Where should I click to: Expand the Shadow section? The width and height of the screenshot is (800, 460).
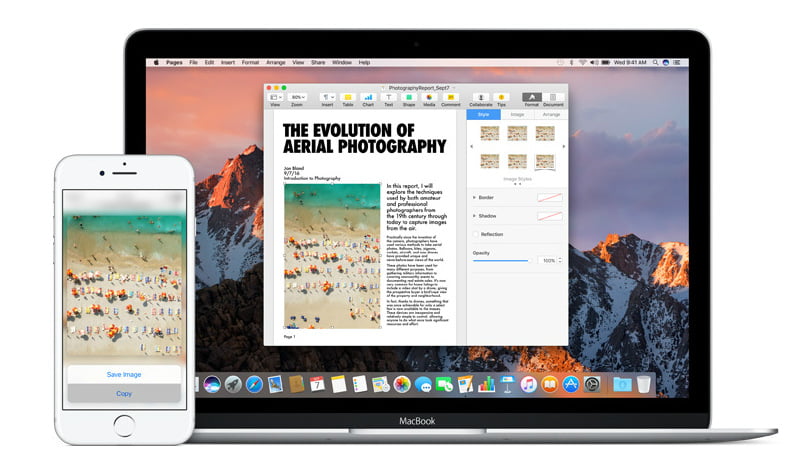474,216
